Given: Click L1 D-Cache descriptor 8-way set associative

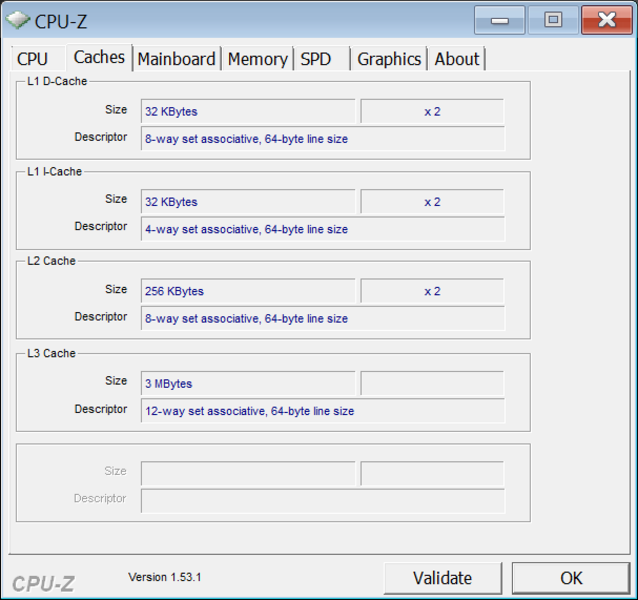Looking at the screenshot, I should [x=323, y=139].
